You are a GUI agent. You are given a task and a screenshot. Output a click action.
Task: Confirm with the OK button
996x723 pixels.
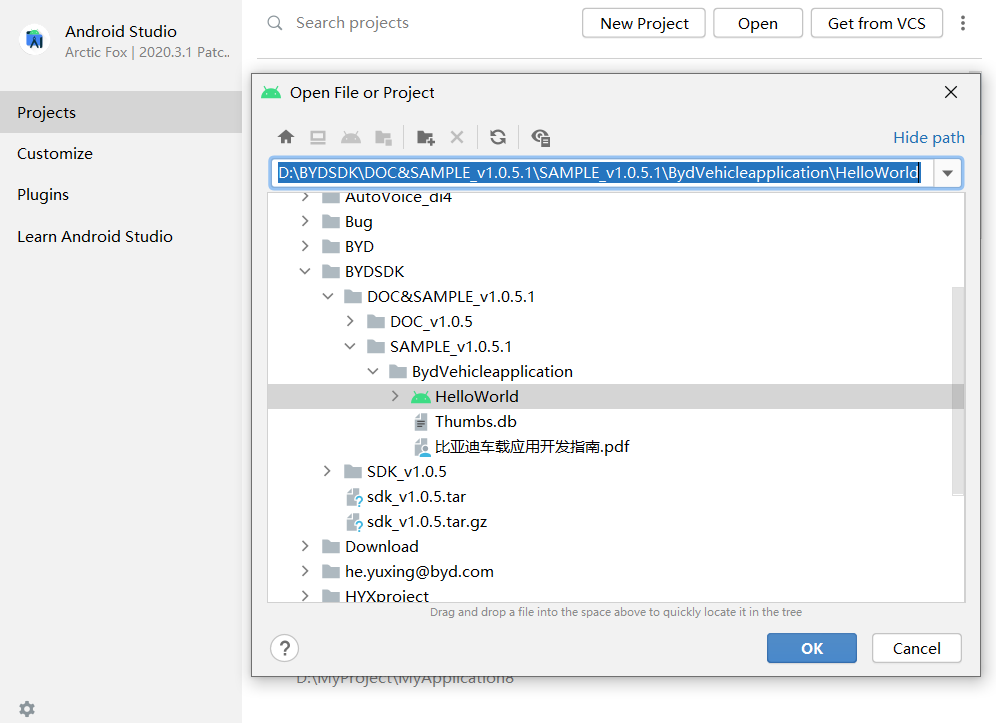click(812, 648)
